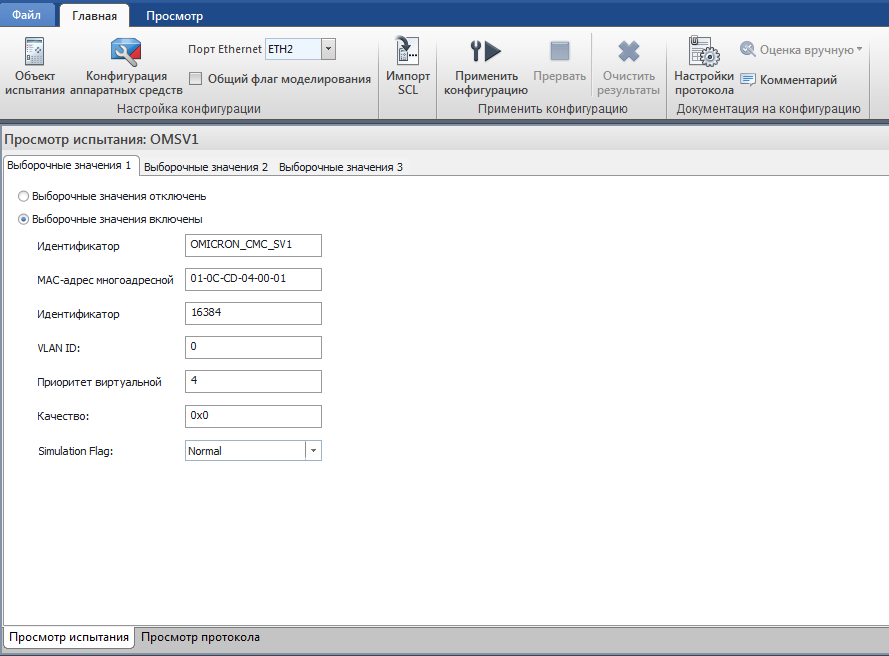Expand the Порт Ethernet ETH2 dropdown
The height and width of the screenshot is (656, 889).
click(x=328, y=49)
